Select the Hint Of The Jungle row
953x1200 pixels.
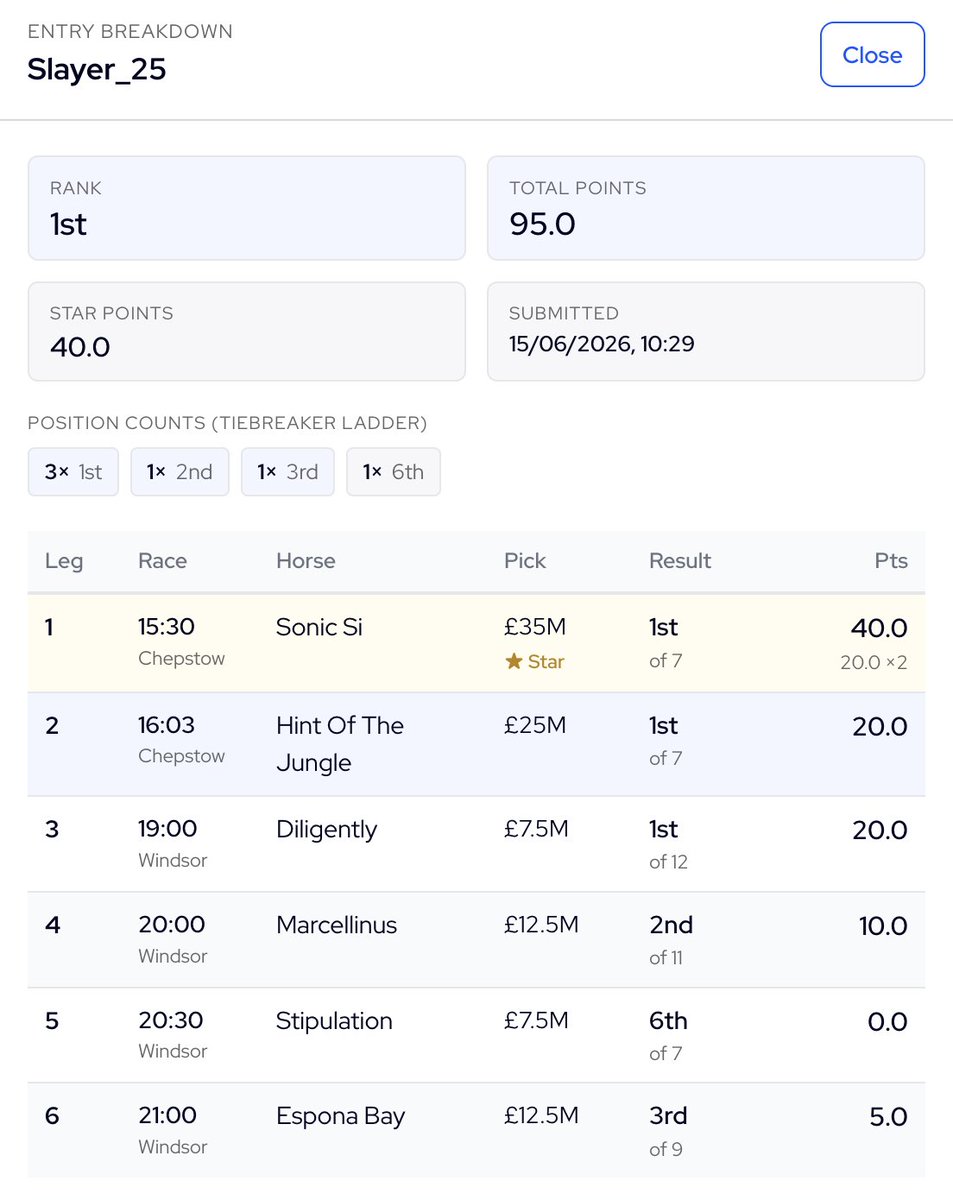pos(476,744)
